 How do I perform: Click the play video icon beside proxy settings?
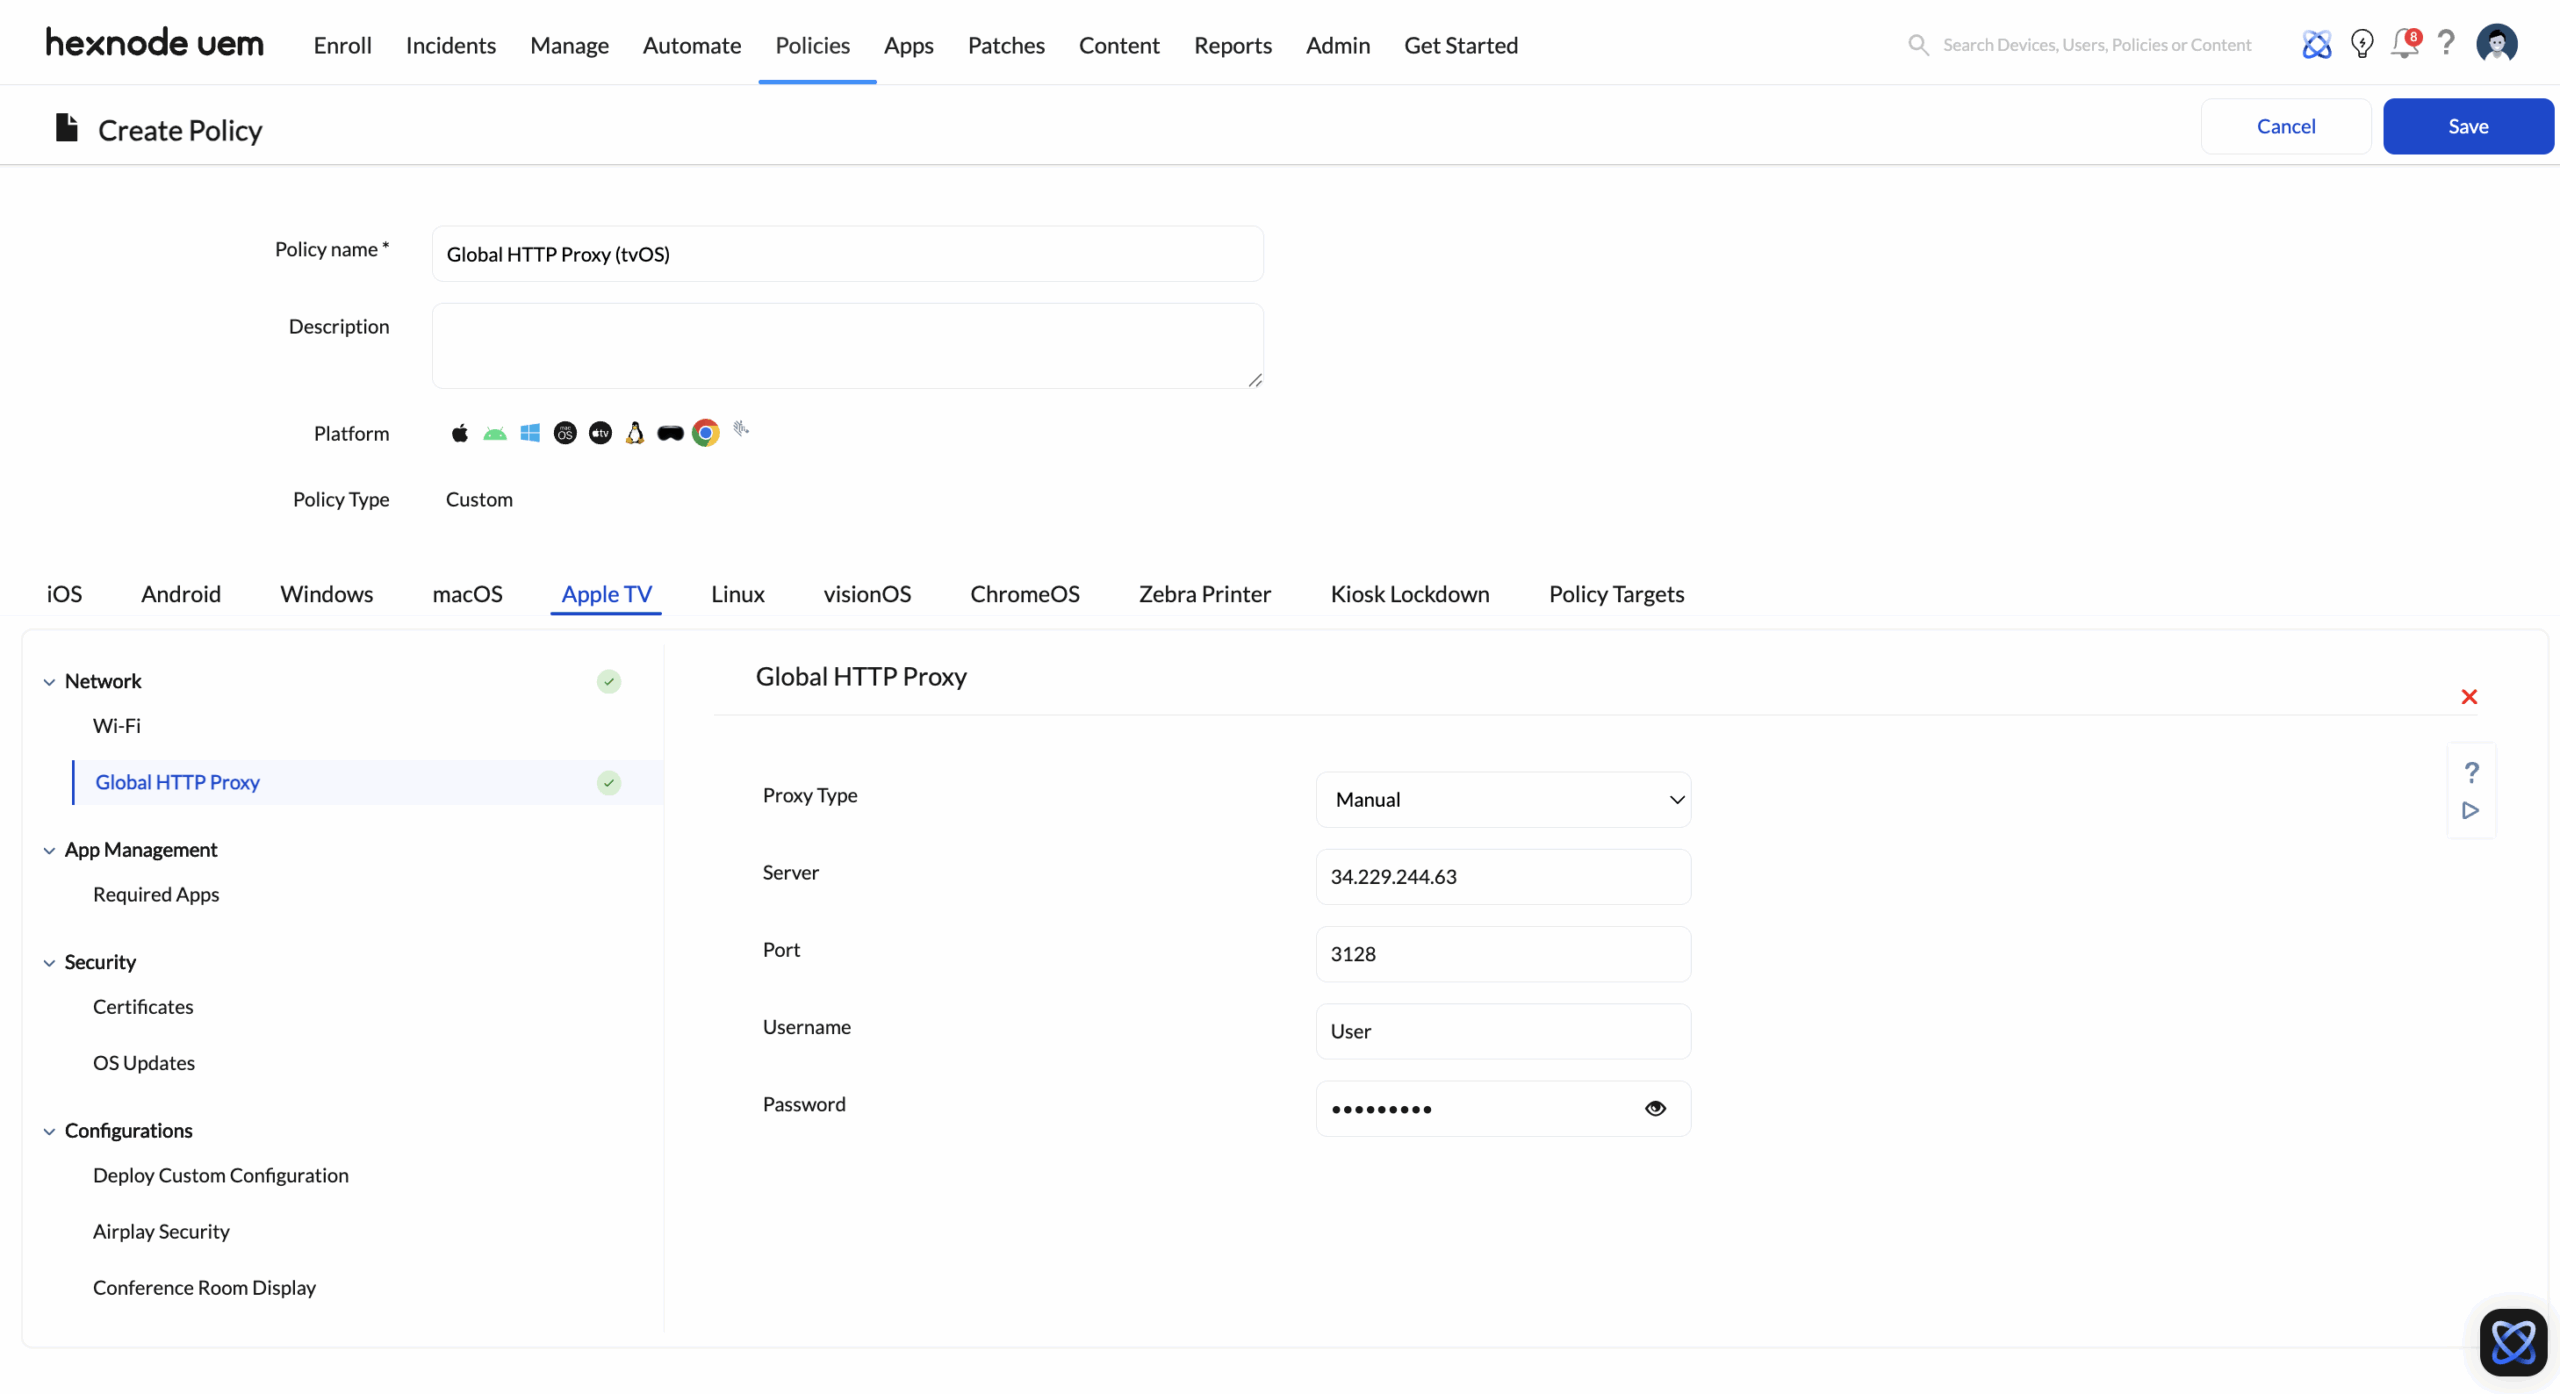click(x=2470, y=810)
